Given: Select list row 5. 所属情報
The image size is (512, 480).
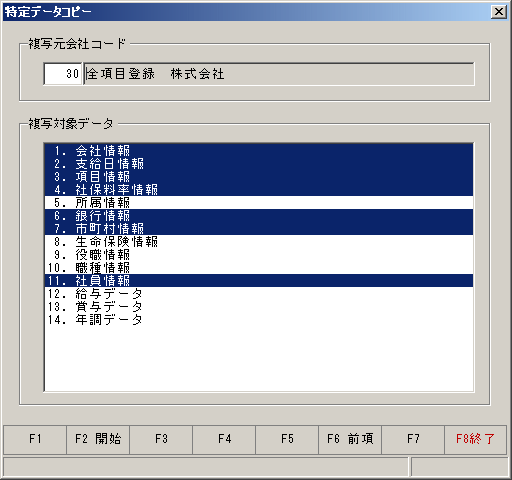Looking at the screenshot, I should 259,202.
